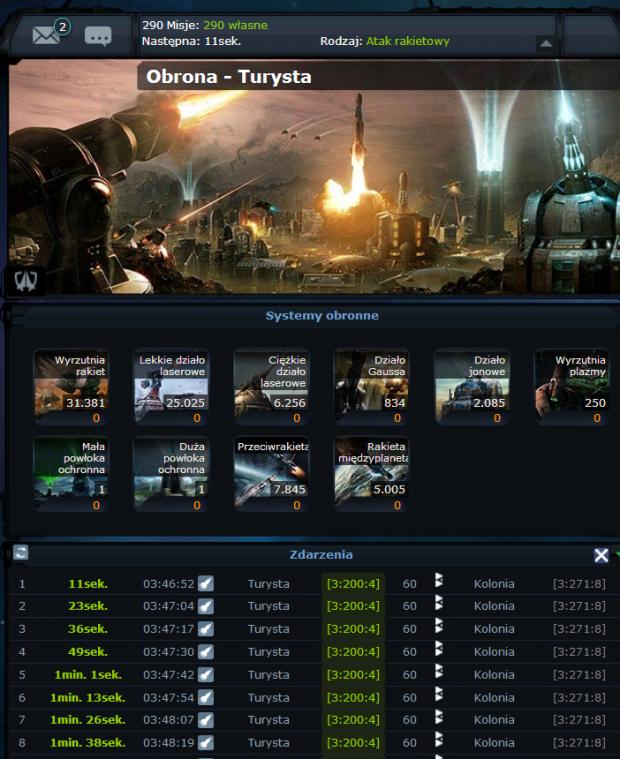Open destination coordinates [3:271:8] in row 1

[x=579, y=584]
